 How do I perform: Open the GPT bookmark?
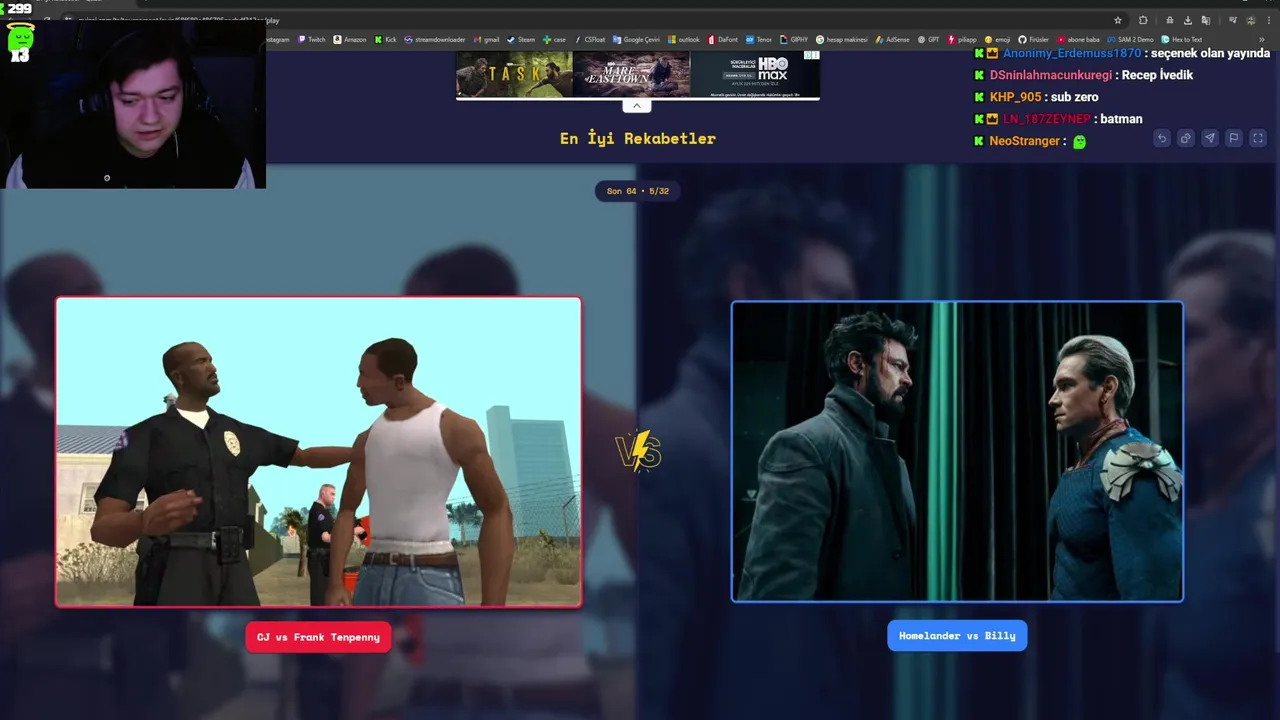pyautogui.click(x=929, y=40)
